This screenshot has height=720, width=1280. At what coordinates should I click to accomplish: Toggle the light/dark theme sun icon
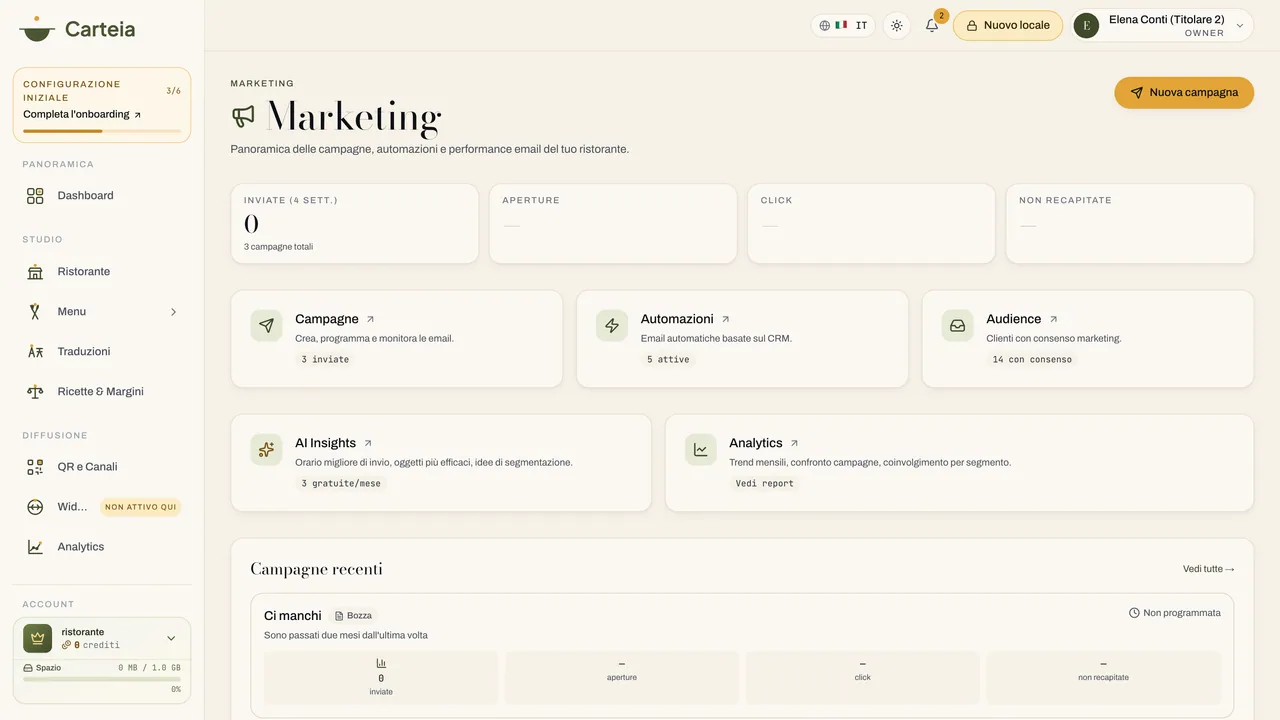tap(896, 25)
